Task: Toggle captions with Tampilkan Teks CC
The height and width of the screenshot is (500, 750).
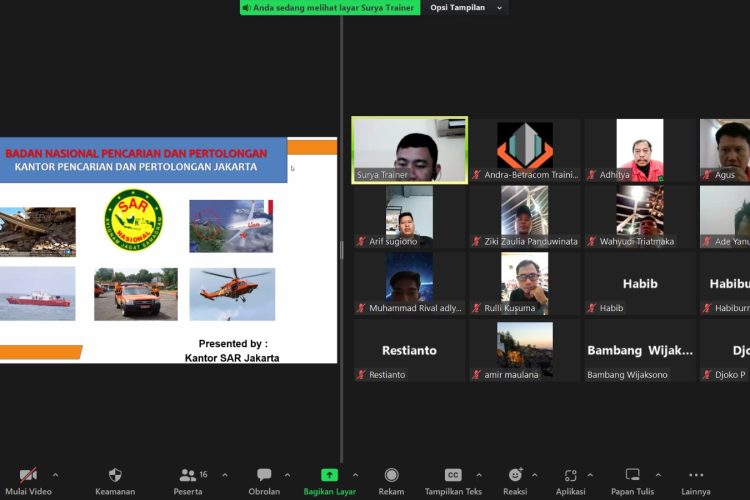Action: coord(453,475)
